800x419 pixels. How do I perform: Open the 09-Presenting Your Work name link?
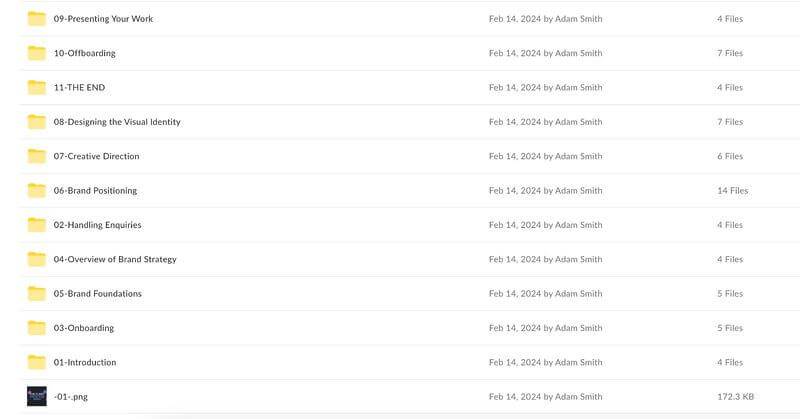(x=103, y=19)
